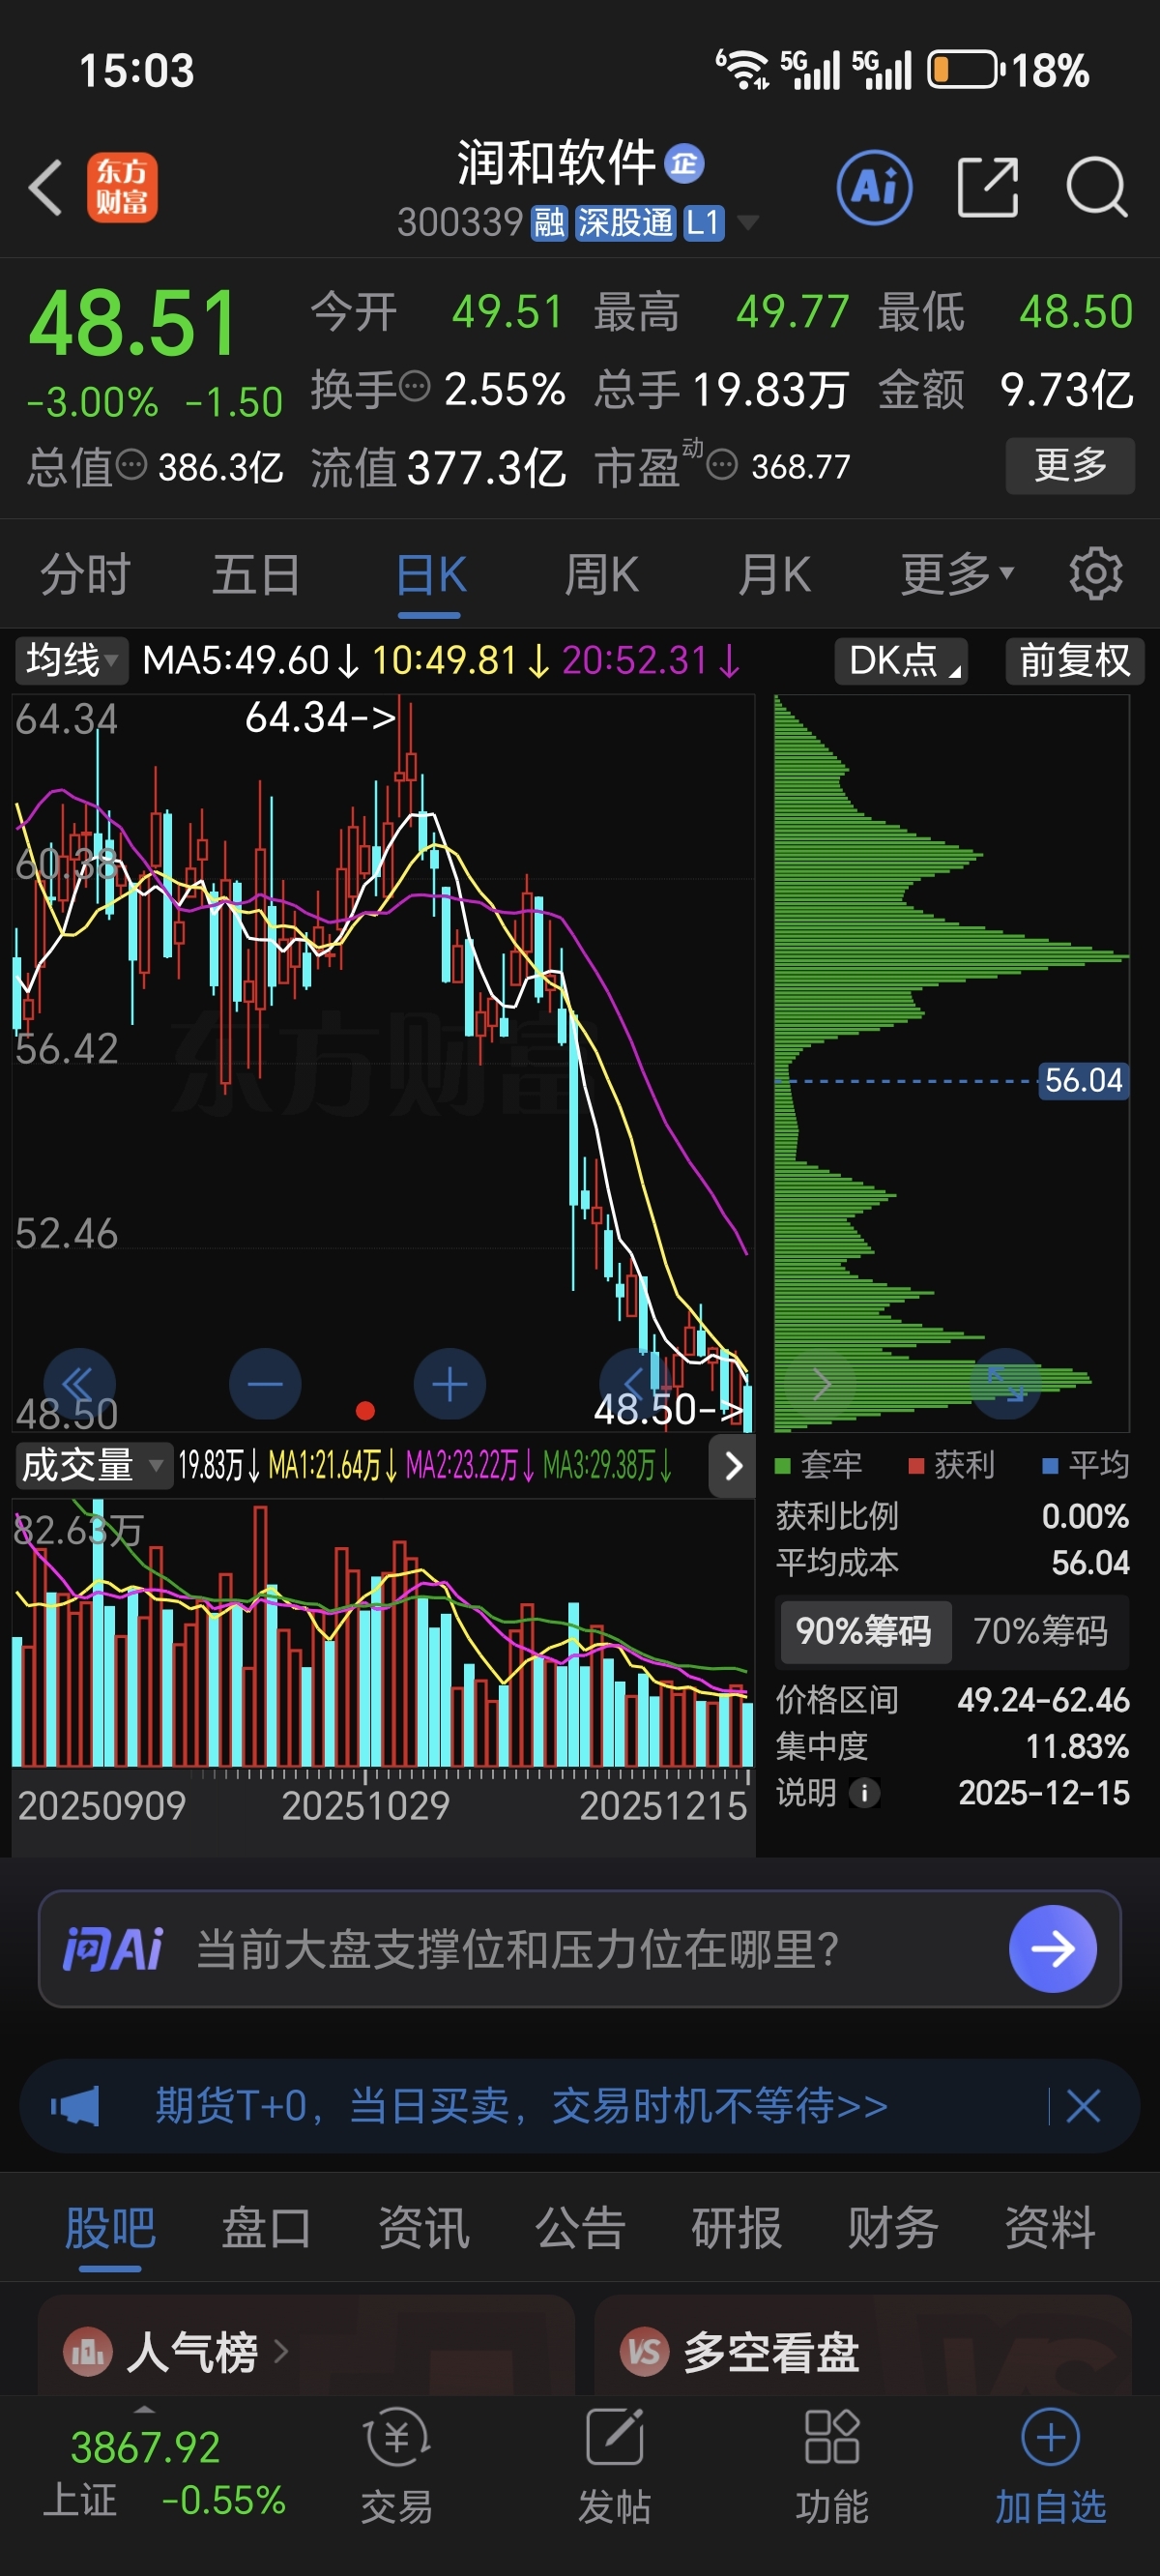
Task: Tap the info icon beside 市盈
Action: 722,465
